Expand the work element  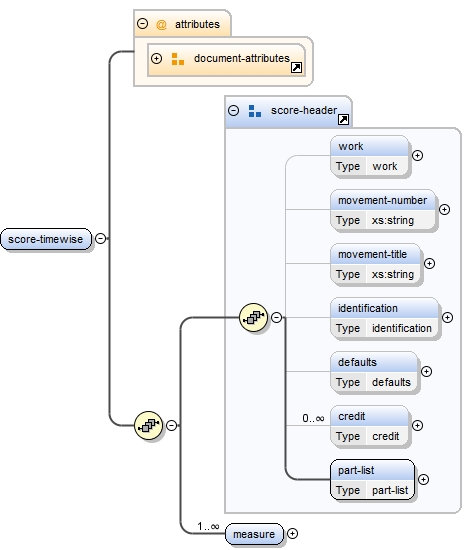coord(417,155)
